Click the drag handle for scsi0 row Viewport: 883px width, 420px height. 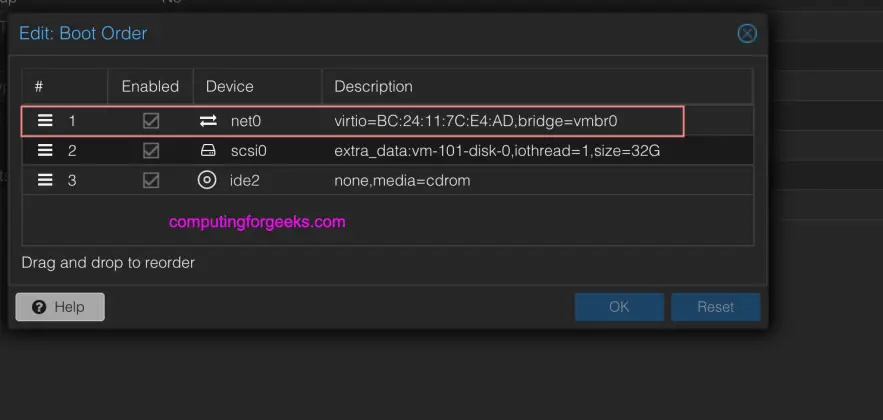click(x=45, y=151)
